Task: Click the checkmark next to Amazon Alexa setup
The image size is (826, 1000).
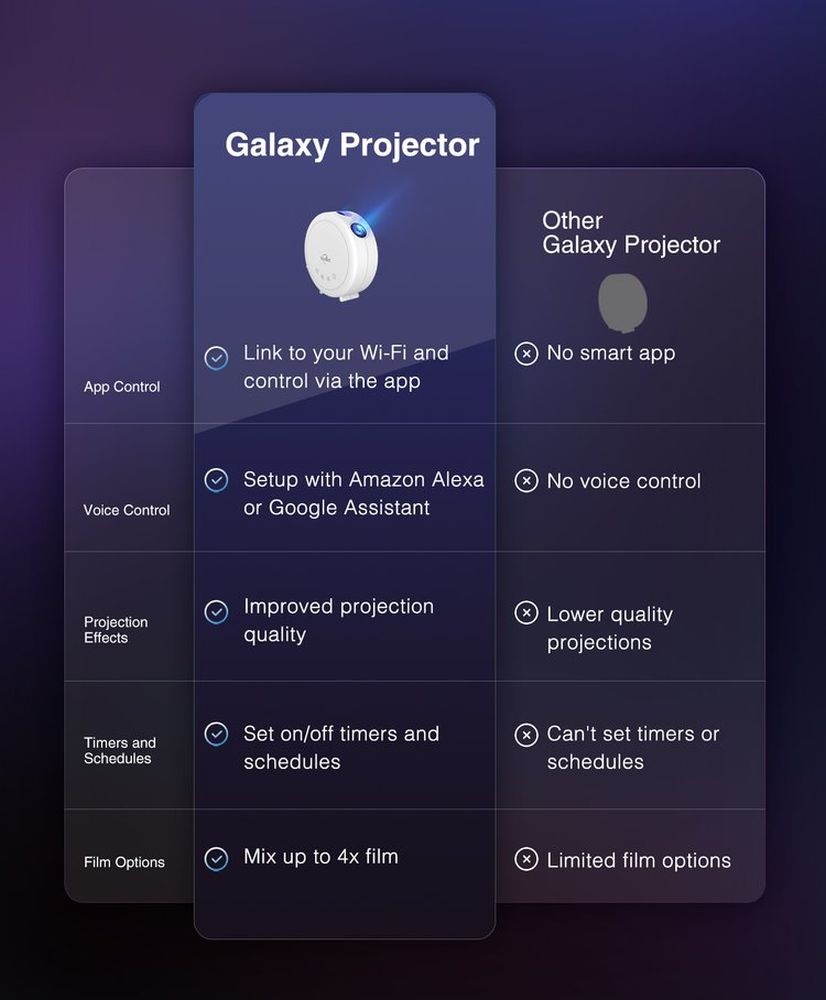Action: pyautogui.click(x=216, y=480)
